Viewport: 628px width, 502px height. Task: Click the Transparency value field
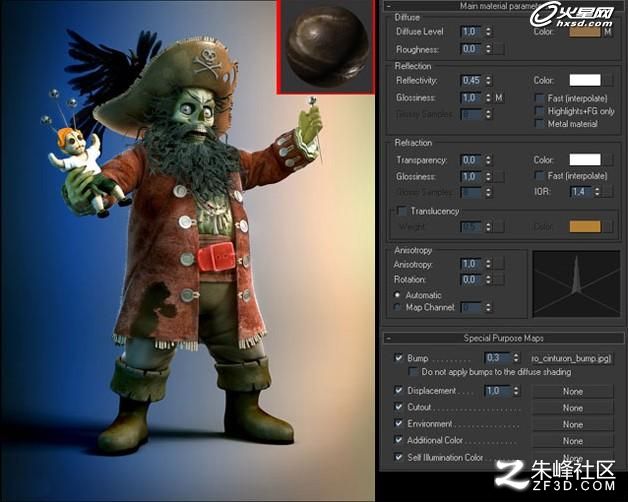[472, 160]
